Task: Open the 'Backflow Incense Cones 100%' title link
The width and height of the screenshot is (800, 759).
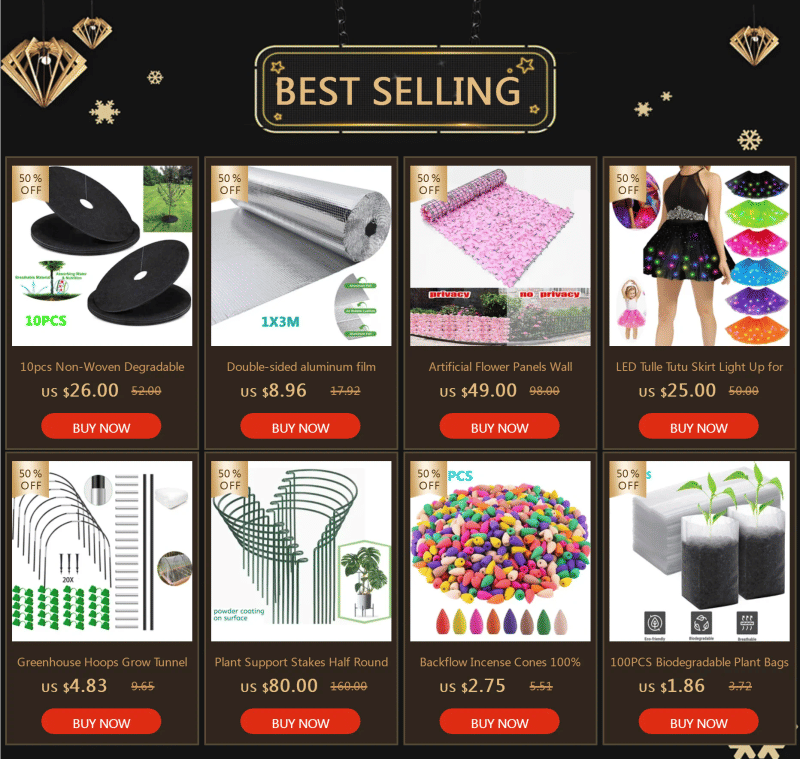Action: [500, 662]
